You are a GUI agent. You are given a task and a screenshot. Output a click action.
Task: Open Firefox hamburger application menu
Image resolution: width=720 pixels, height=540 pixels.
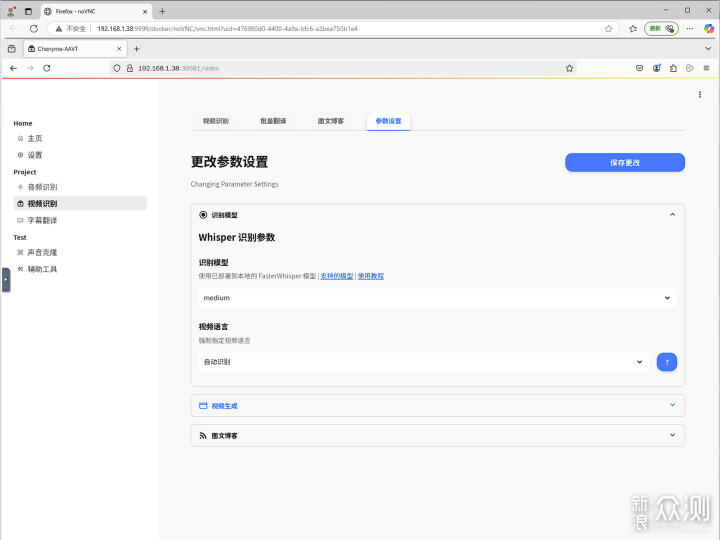tap(706, 68)
